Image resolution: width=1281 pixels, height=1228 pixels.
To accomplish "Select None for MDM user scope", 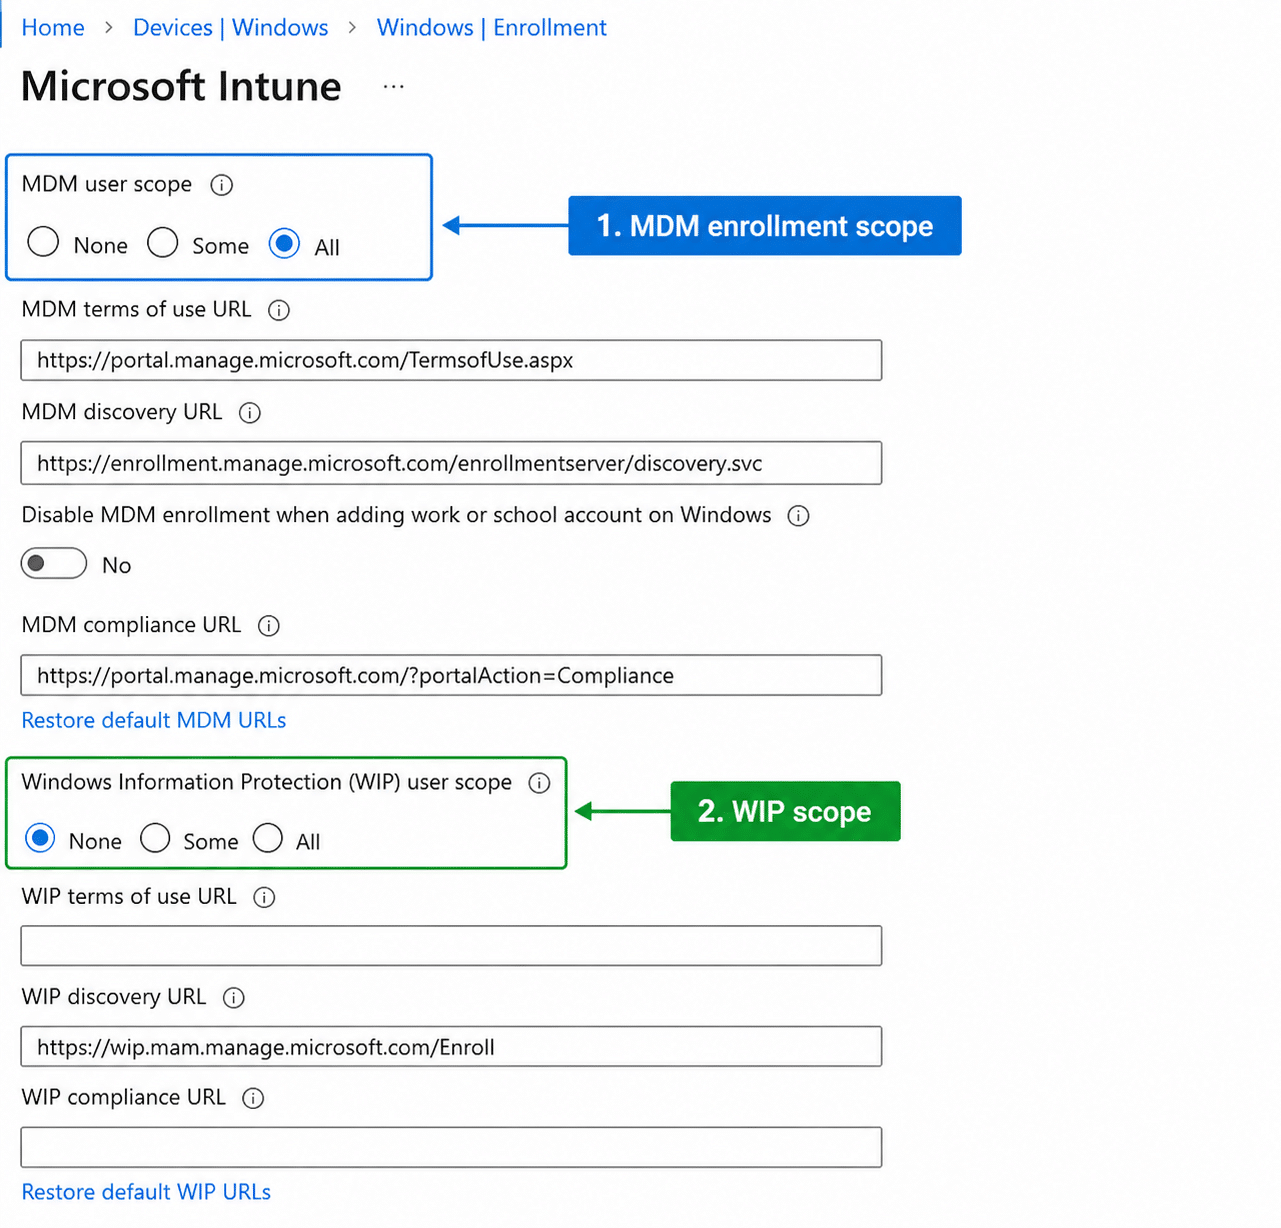I will click(x=43, y=242).
